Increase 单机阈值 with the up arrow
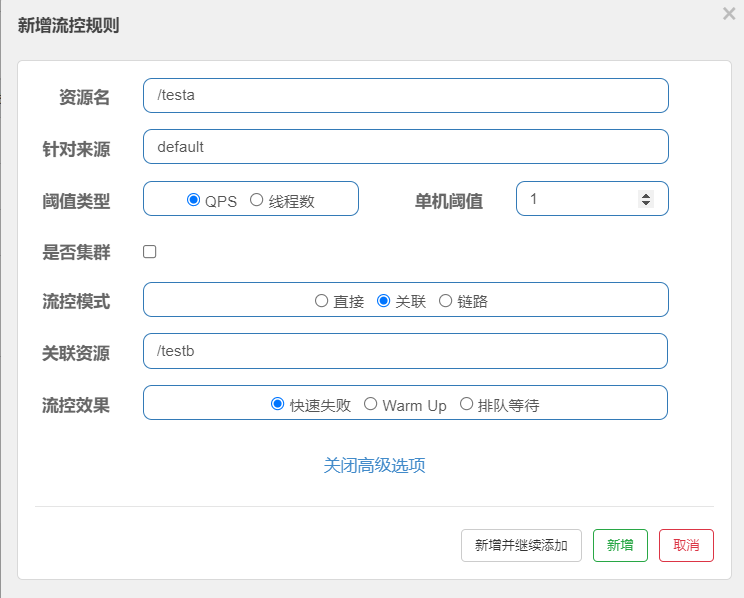744x598 pixels. tap(646, 195)
